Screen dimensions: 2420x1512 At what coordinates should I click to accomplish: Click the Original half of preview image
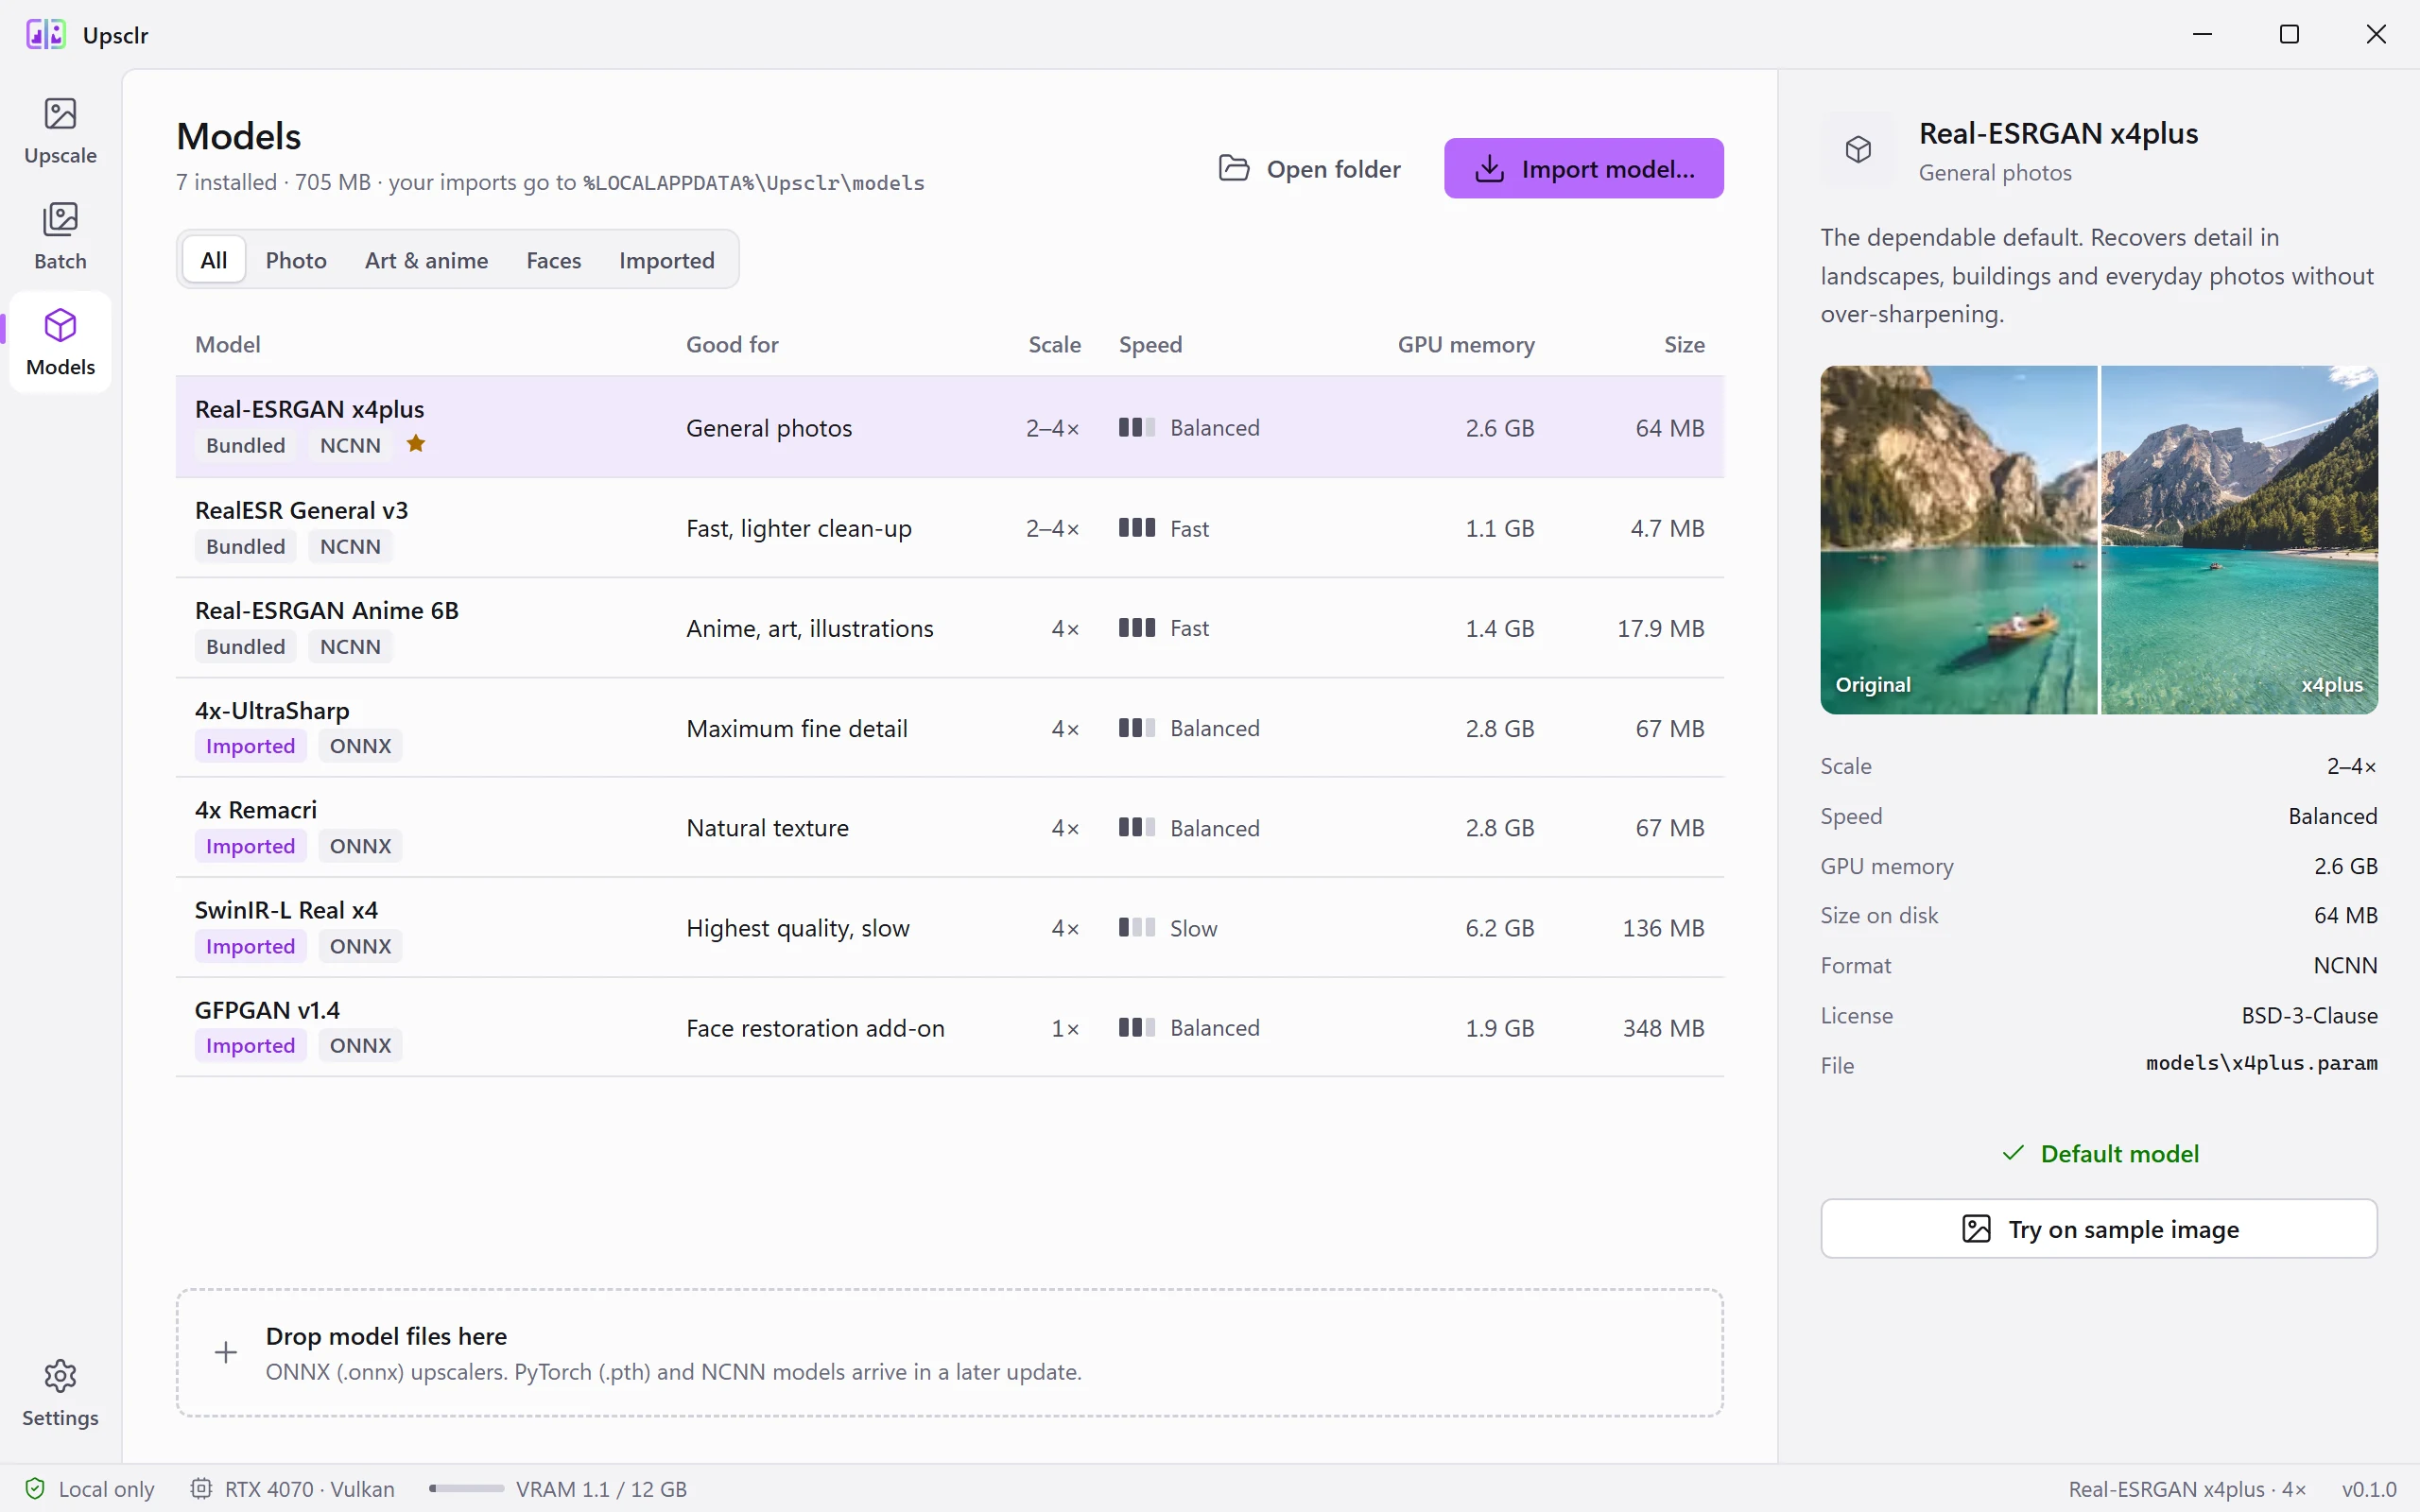(x=1958, y=540)
